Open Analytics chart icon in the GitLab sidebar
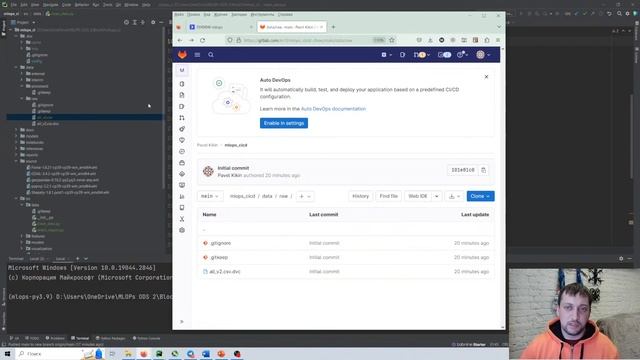 [182, 197]
